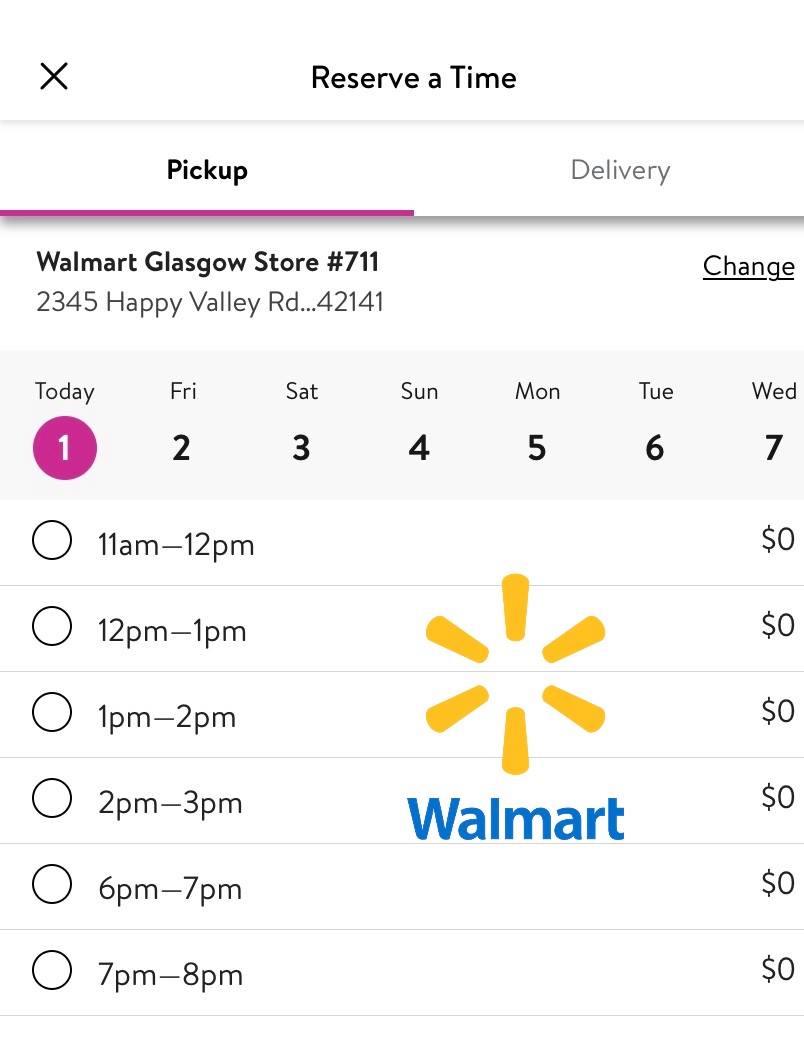Choose Friday the 2nd

[181, 447]
